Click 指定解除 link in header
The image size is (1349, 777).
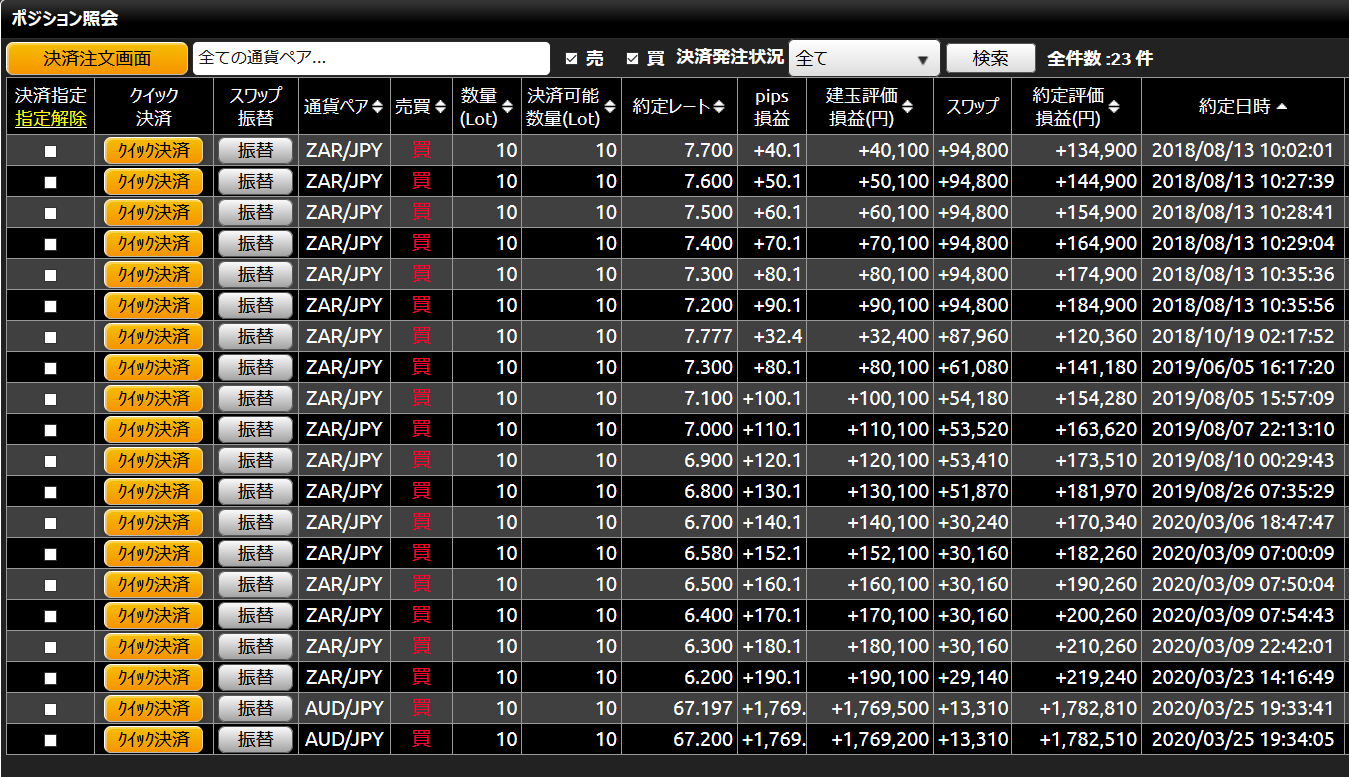pyautogui.click(x=51, y=119)
